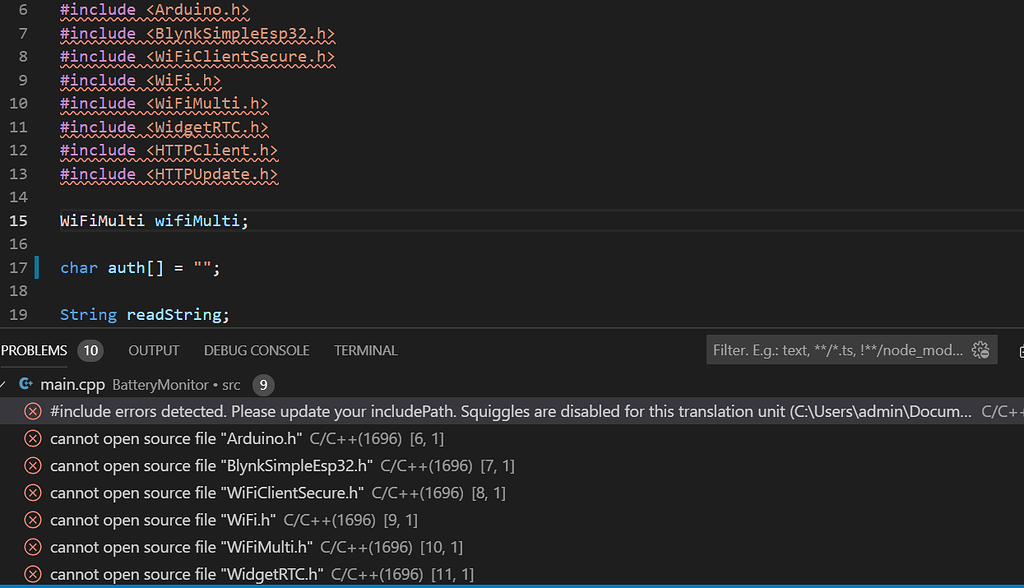Place cursor on line 15 WiFiMulti declaration
Image resolution: width=1024 pixels, height=588 pixels.
click(153, 221)
